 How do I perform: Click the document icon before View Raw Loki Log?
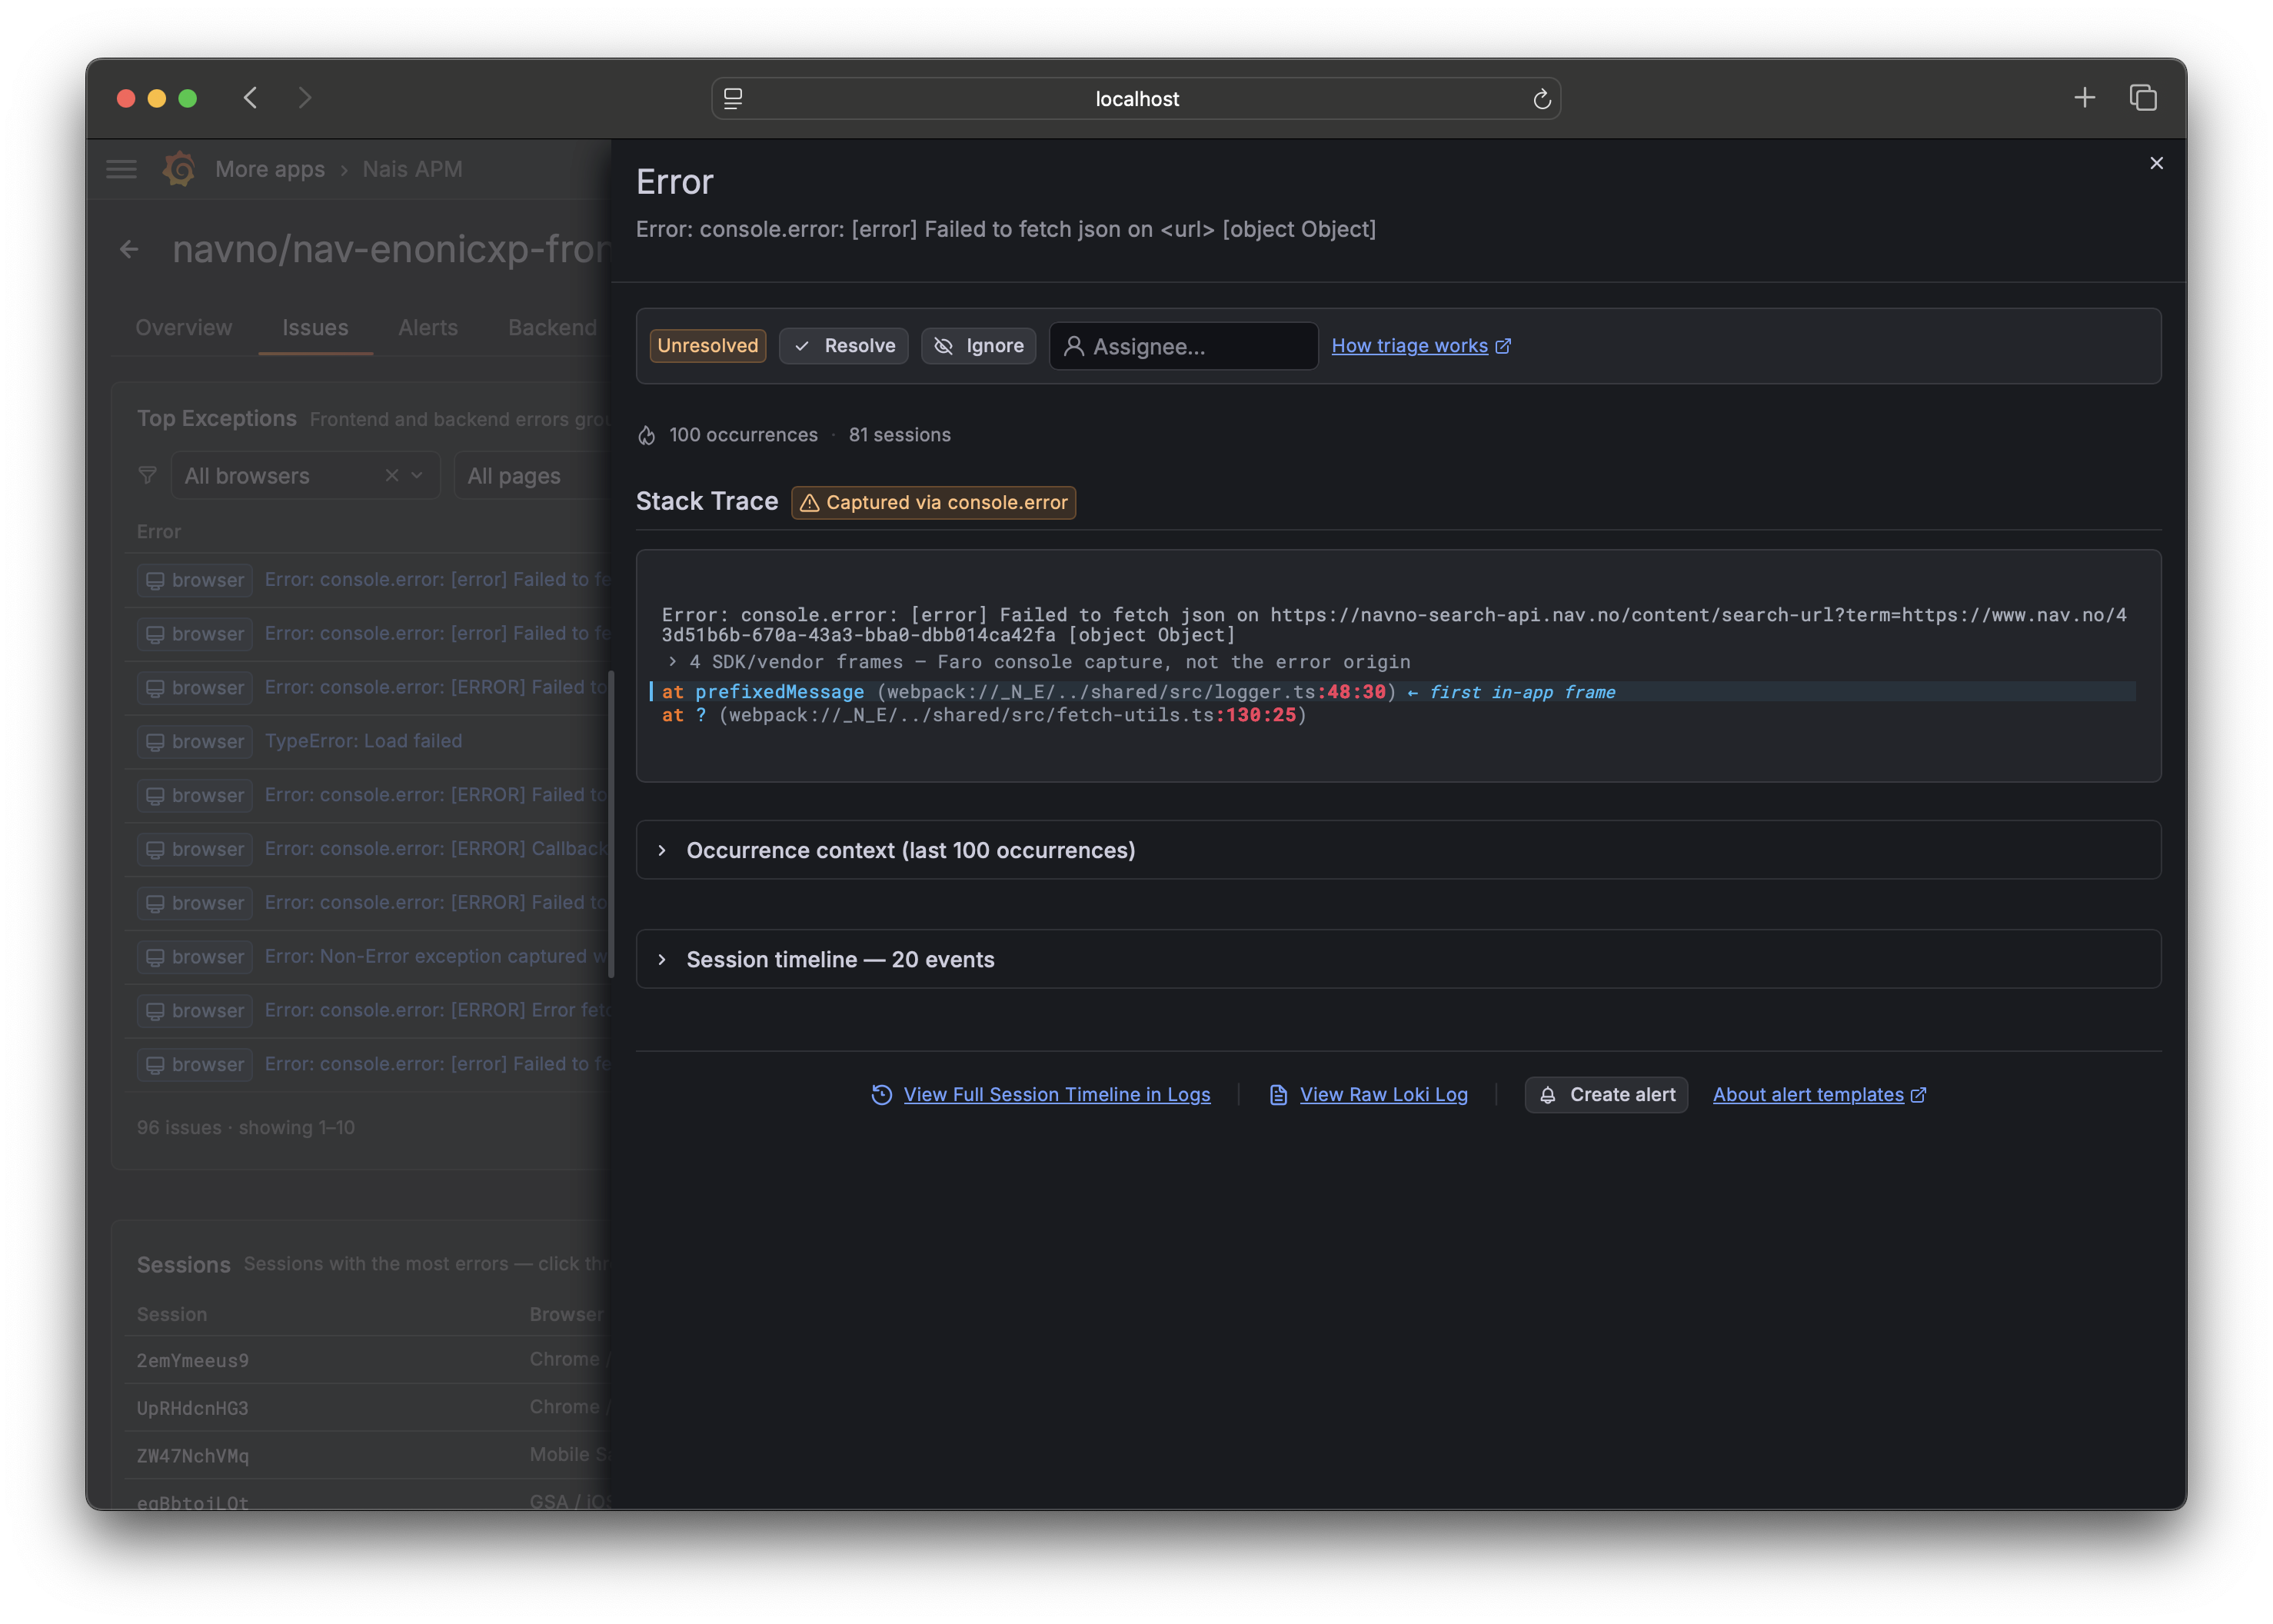click(x=1278, y=1094)
